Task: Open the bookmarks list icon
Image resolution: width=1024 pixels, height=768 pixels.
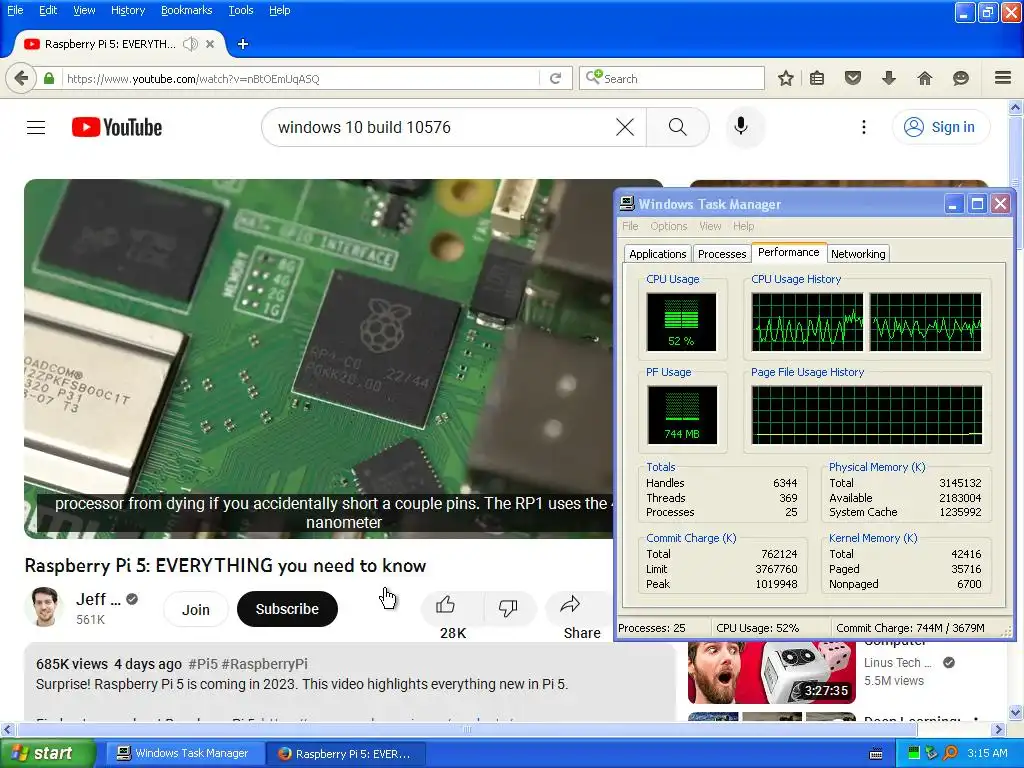Action: (x=817, y=78)
